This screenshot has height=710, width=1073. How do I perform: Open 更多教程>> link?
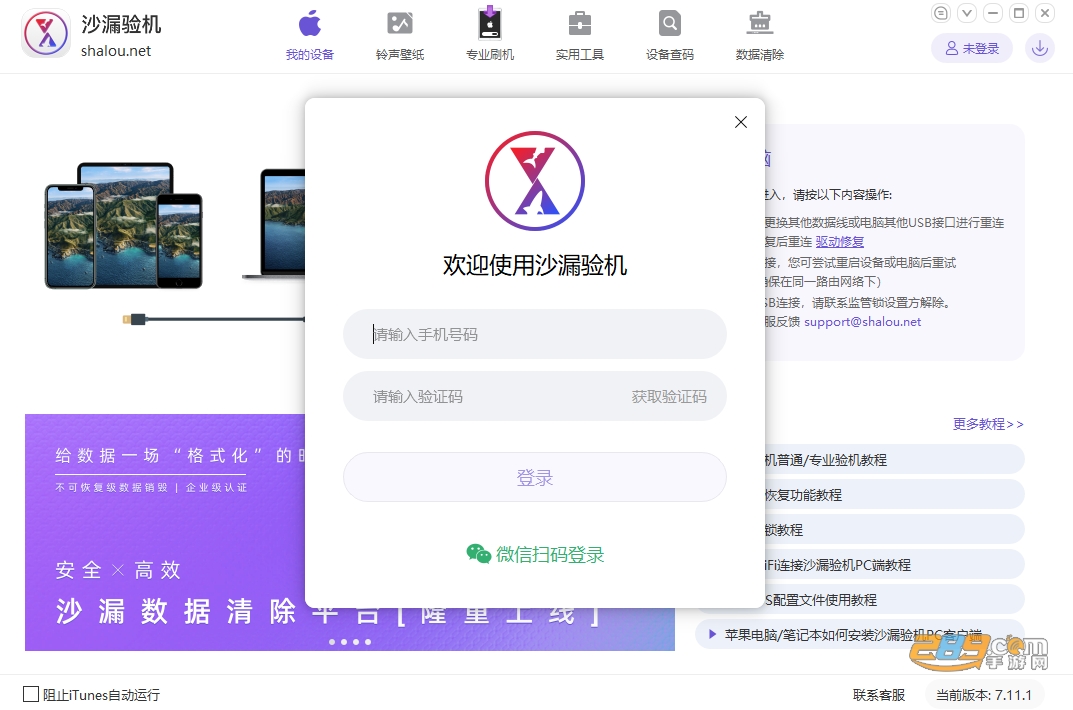[x=988, y=424]
